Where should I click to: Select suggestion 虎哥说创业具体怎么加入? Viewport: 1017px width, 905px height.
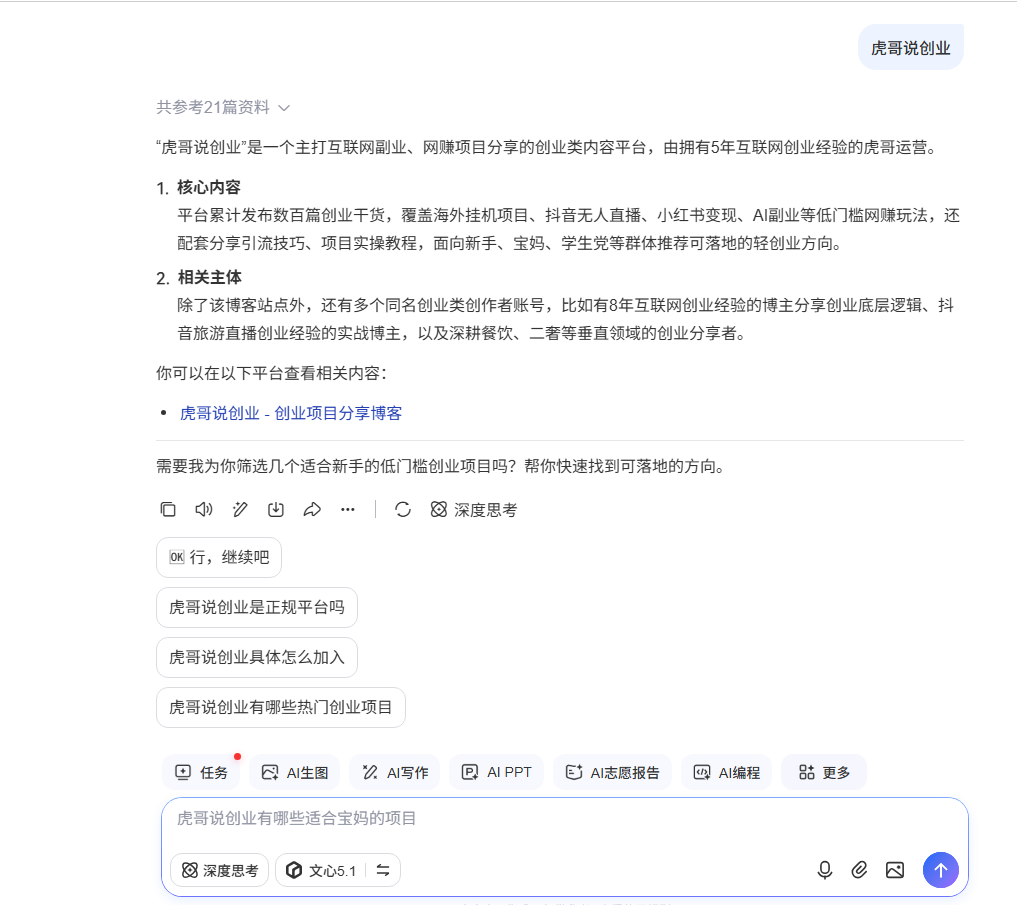(257, 657)
